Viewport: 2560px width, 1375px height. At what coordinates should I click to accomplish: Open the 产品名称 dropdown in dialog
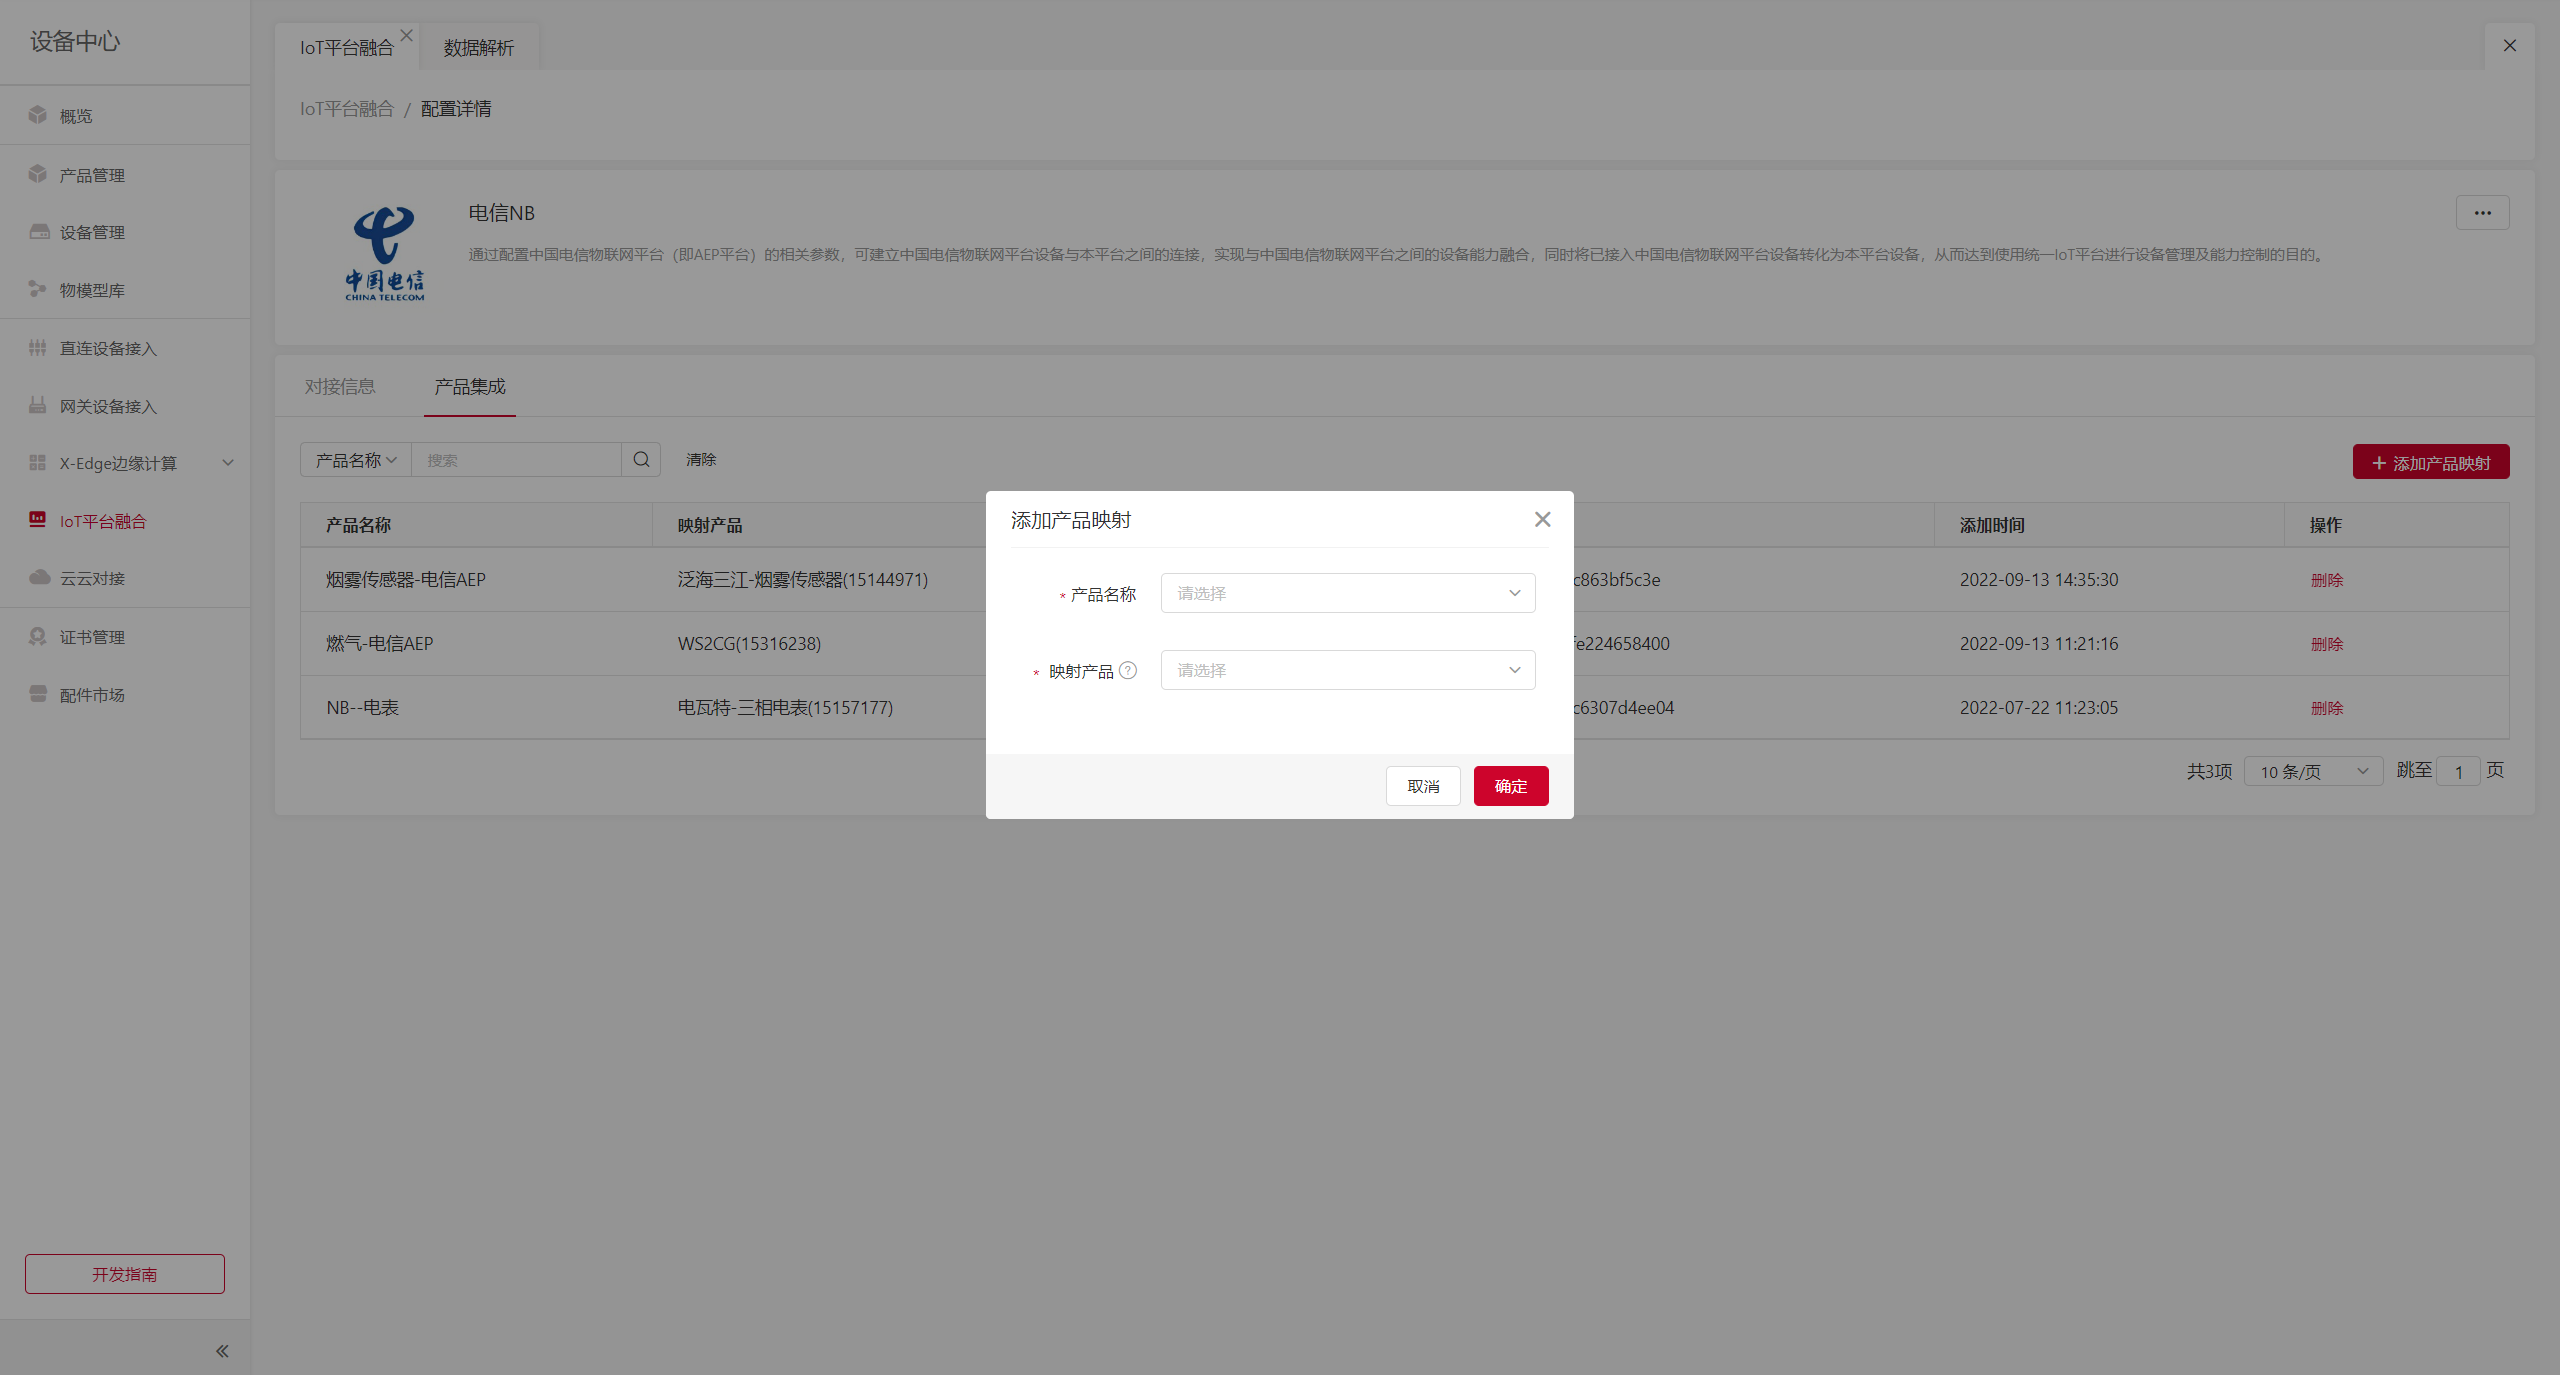(x=1347, y=593)
